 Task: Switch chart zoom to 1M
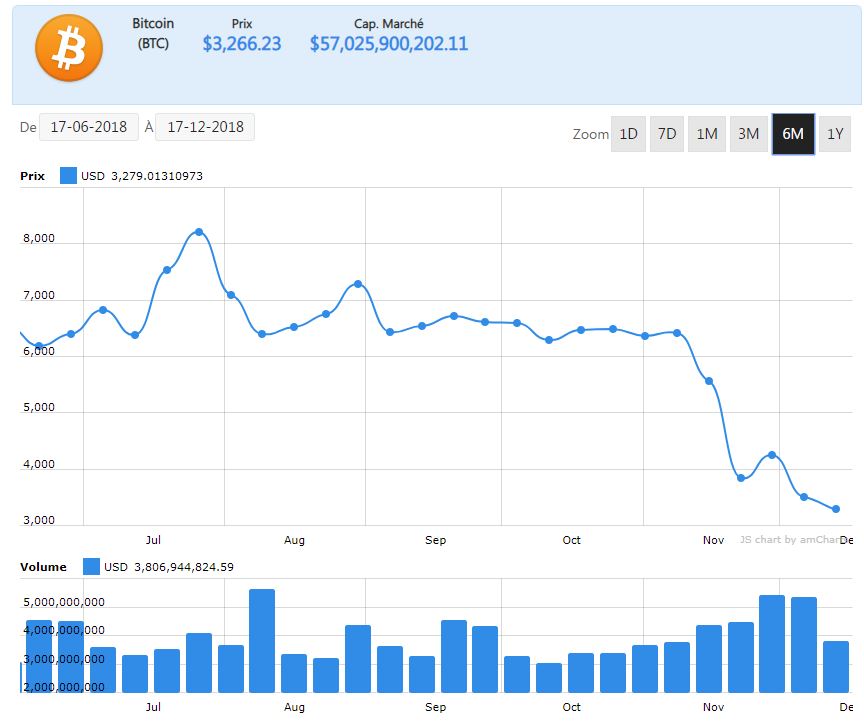pyautogui.click(x=707, y=134)
